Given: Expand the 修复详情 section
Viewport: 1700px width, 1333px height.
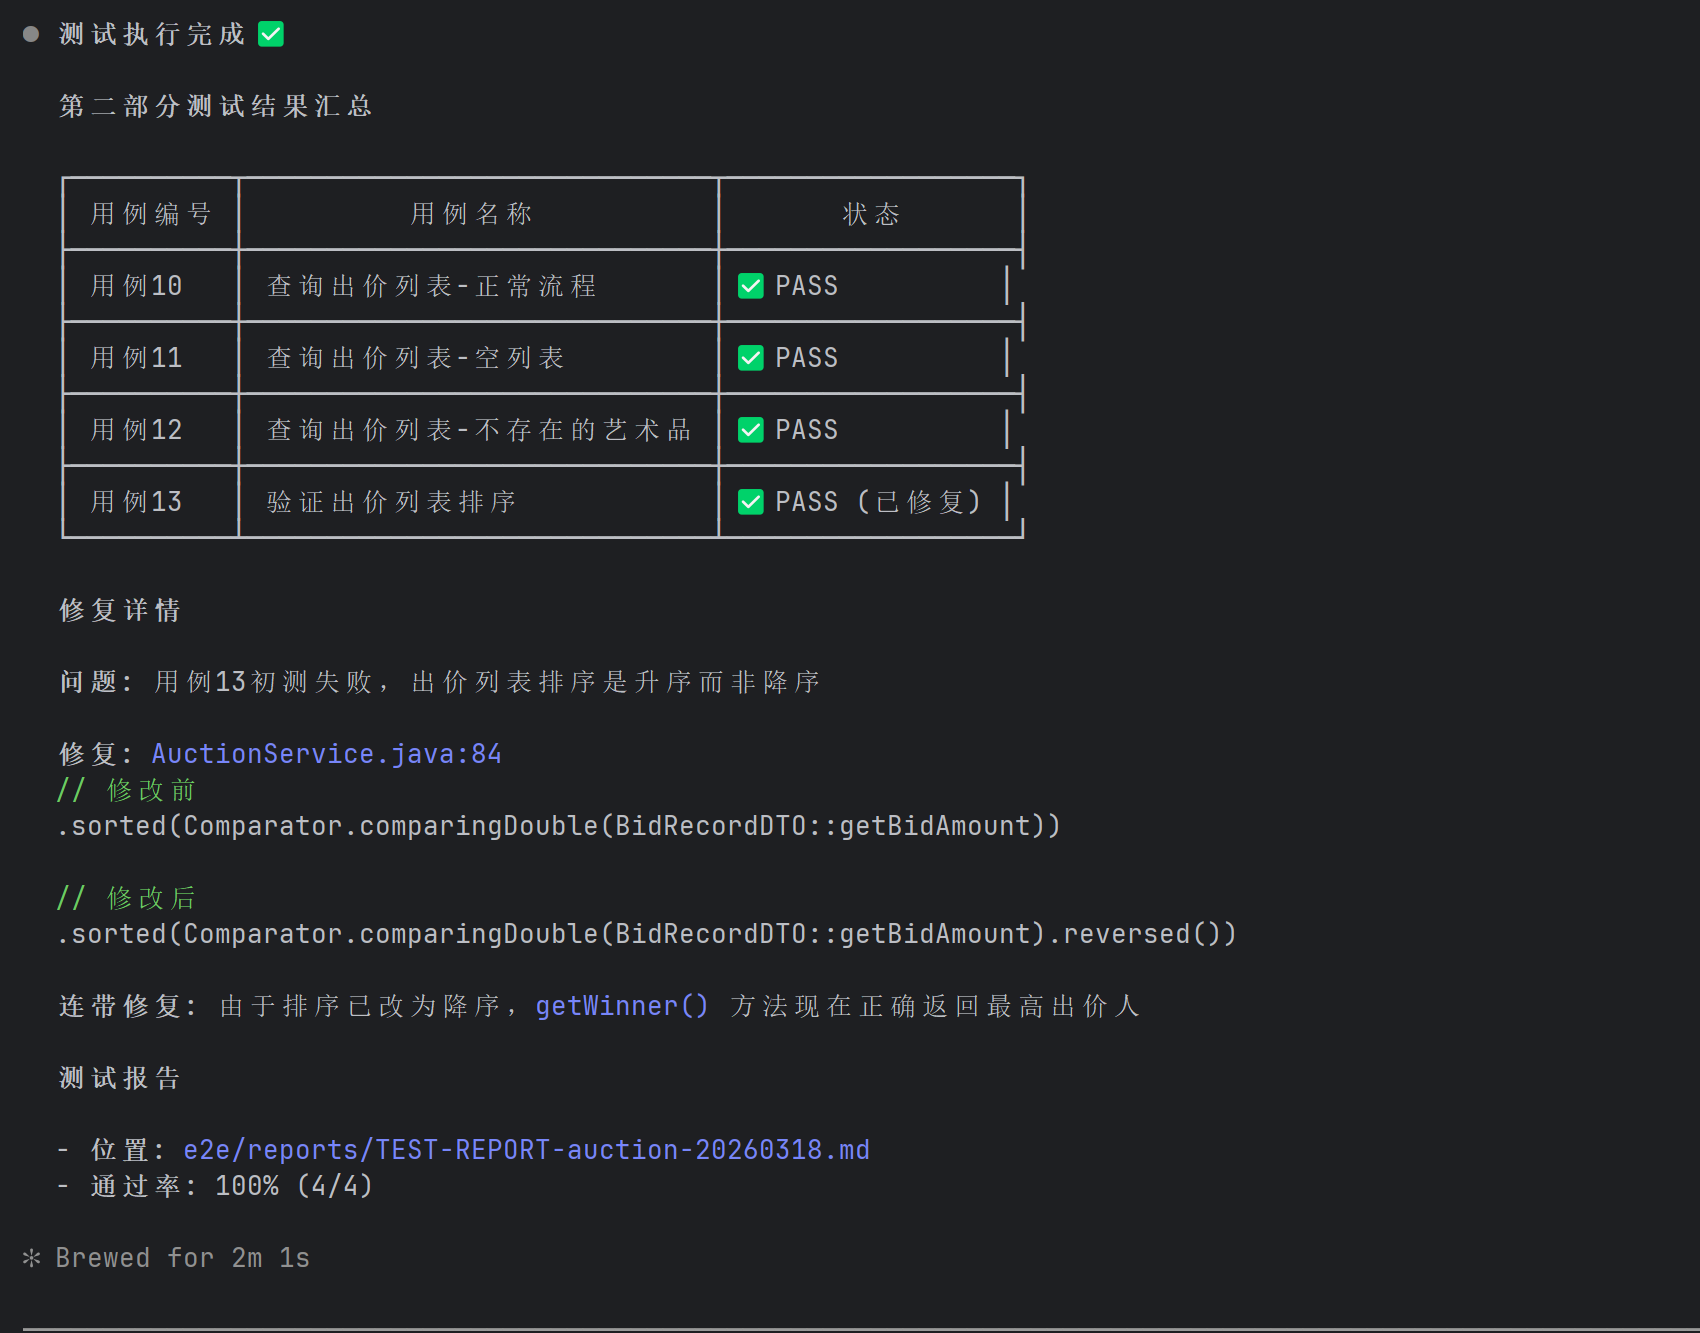Looking at the screenshot, I should 118,610.
